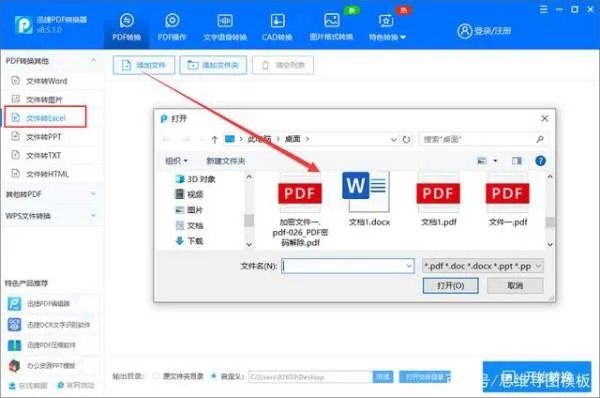Click the 取消 cancel button in dialog
Image resolution: width=600 pixels, height=398 pixels.
pyautogui.click(x=515, y=285)
